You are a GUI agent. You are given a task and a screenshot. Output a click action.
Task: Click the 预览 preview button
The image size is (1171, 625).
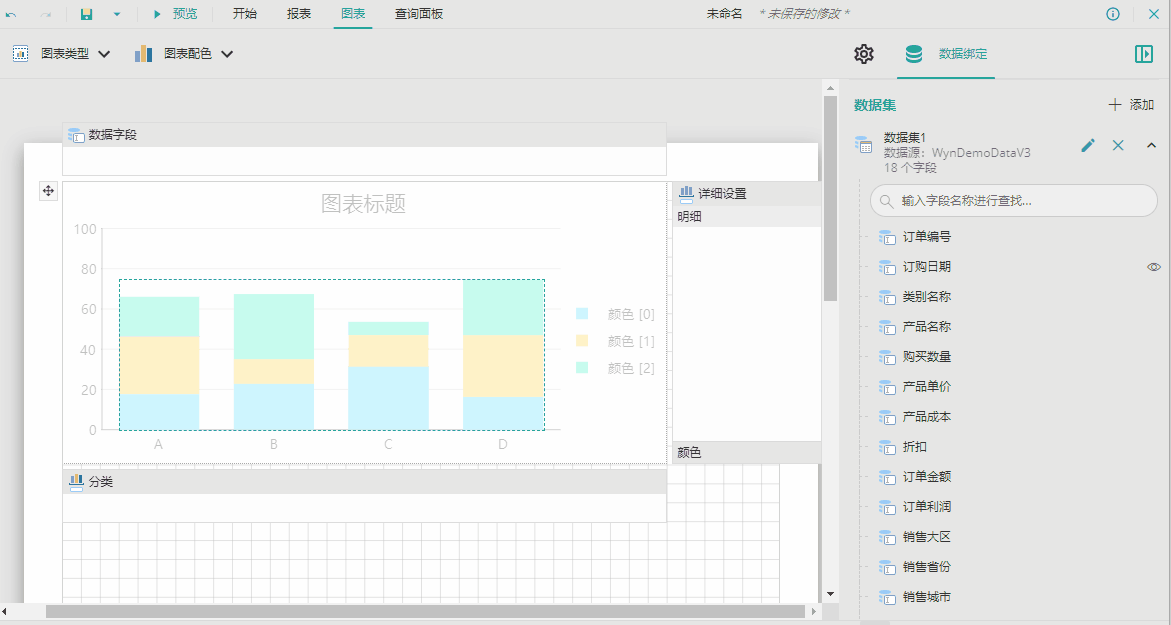pos(175,14)
